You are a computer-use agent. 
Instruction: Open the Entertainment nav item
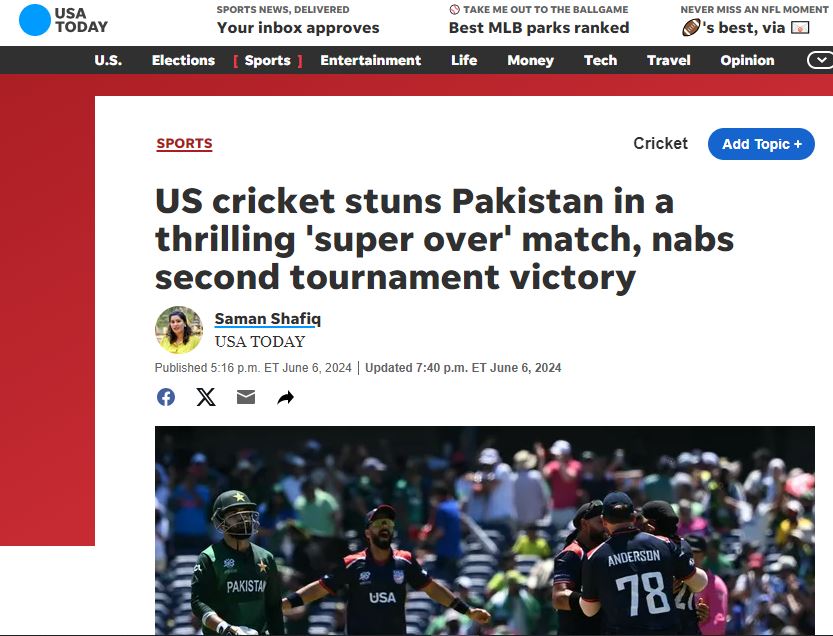[x=370, y=61]
